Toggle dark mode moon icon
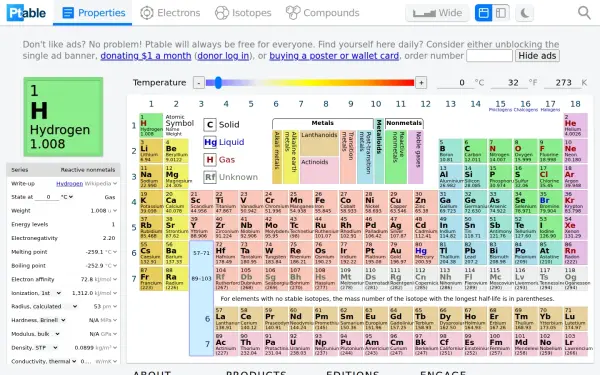Screen dimensions: 600x375 click(x=525, y=13)
